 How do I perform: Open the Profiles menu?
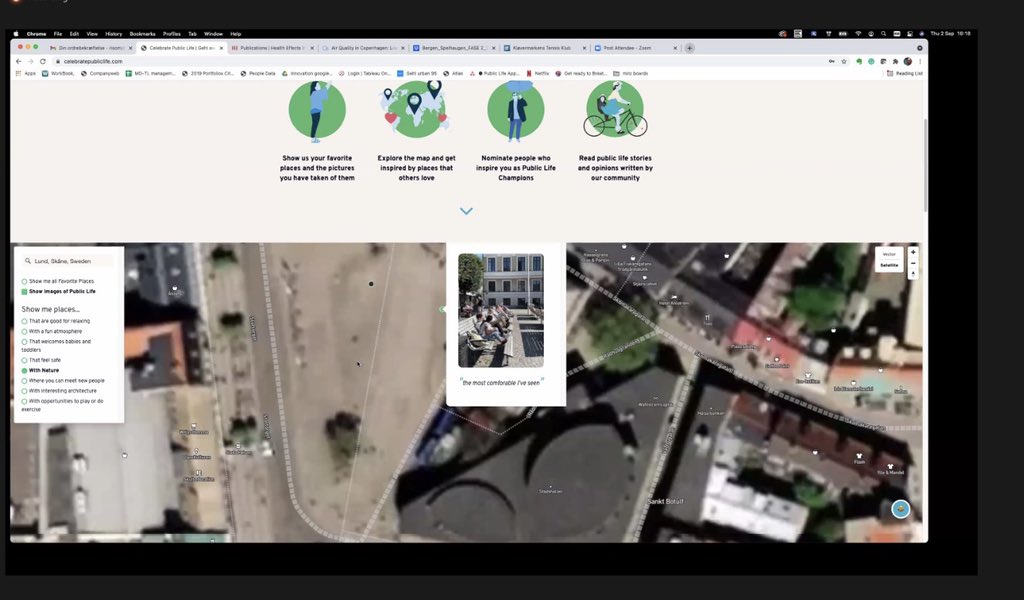pos(172,34)
